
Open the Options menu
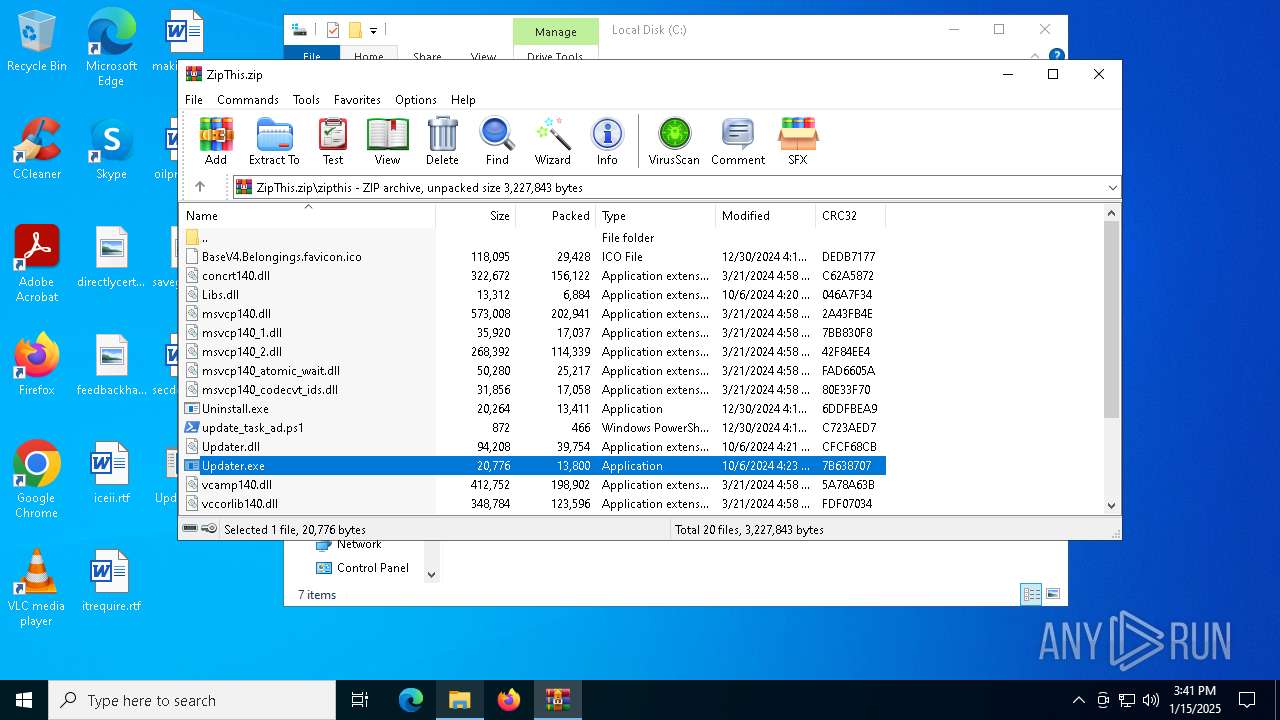(x=416, y=100)
